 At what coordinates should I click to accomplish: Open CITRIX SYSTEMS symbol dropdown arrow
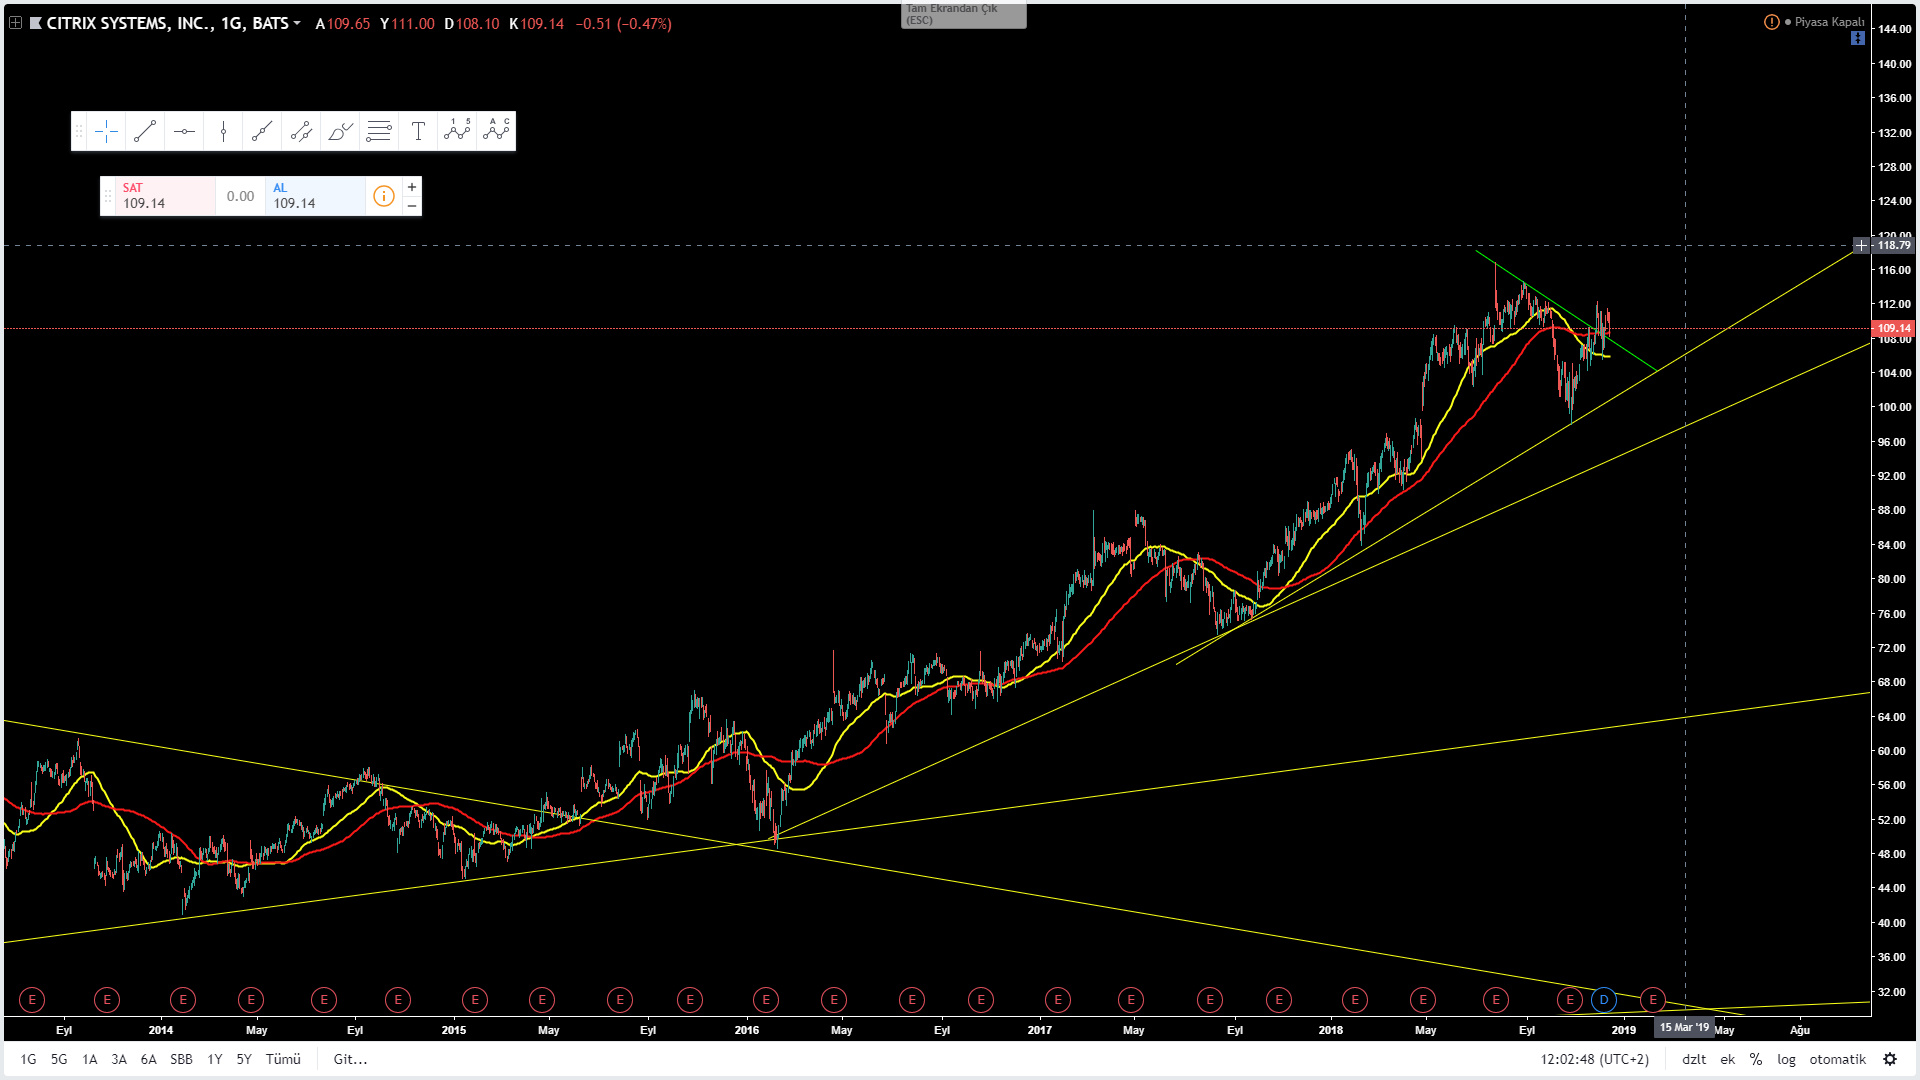tap(297, 23)
